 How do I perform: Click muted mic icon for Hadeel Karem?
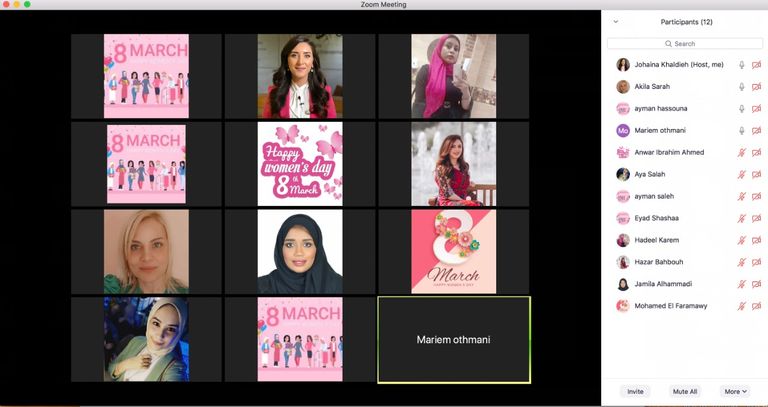tap(741, 241)
